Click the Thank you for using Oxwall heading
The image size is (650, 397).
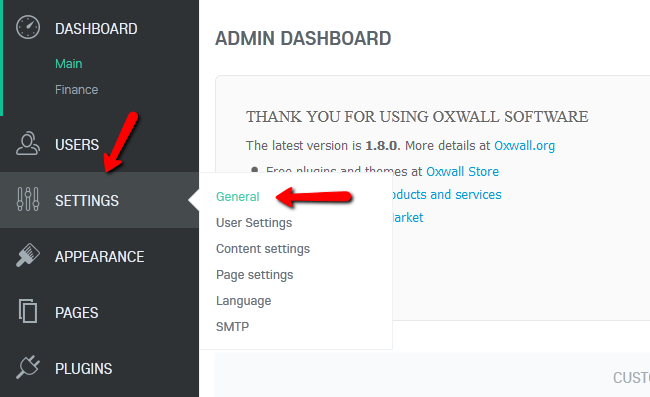coord(417,116)
